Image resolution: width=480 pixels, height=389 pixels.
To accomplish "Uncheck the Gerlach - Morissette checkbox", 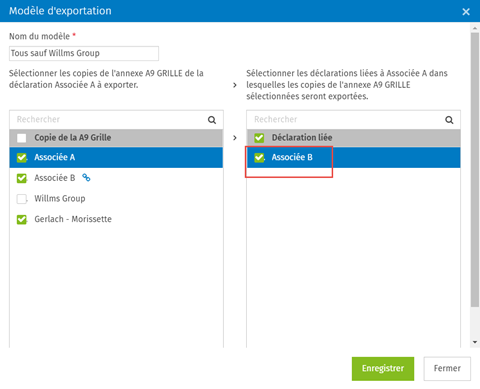I will tap(22, 219).
